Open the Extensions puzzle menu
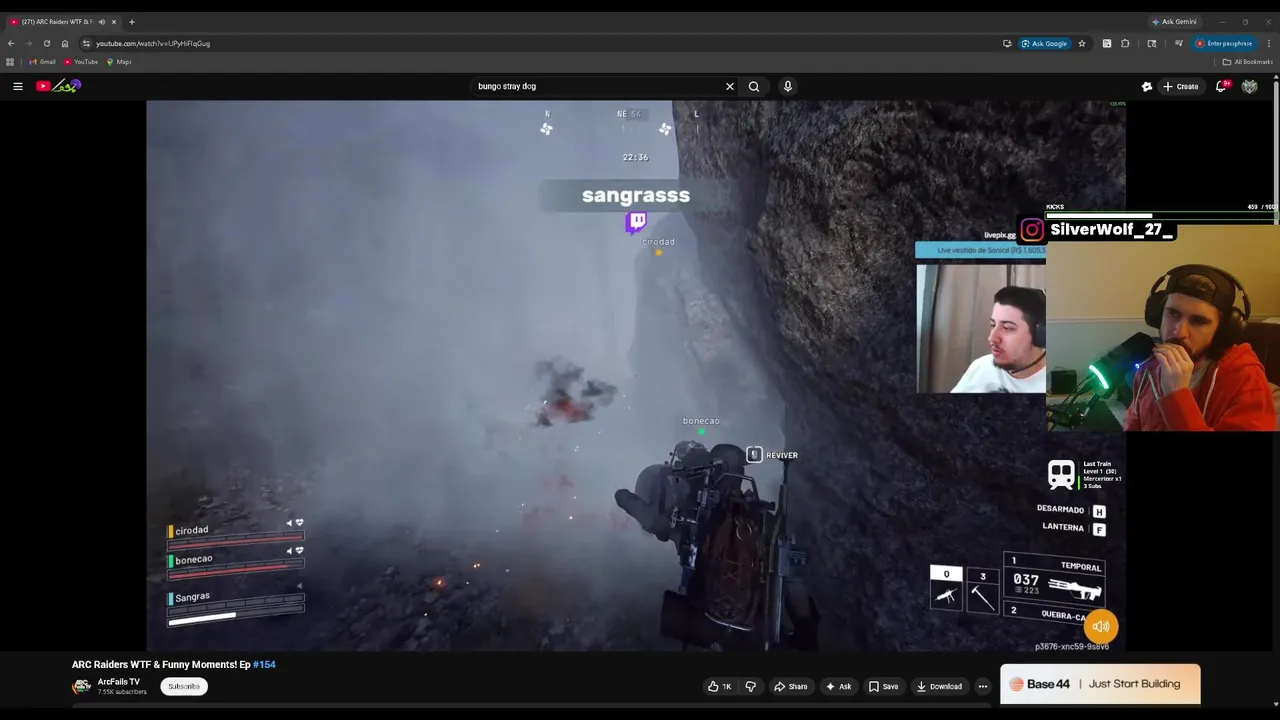The height and width of the screenshot is (720, 1280). coord(1125,43)
